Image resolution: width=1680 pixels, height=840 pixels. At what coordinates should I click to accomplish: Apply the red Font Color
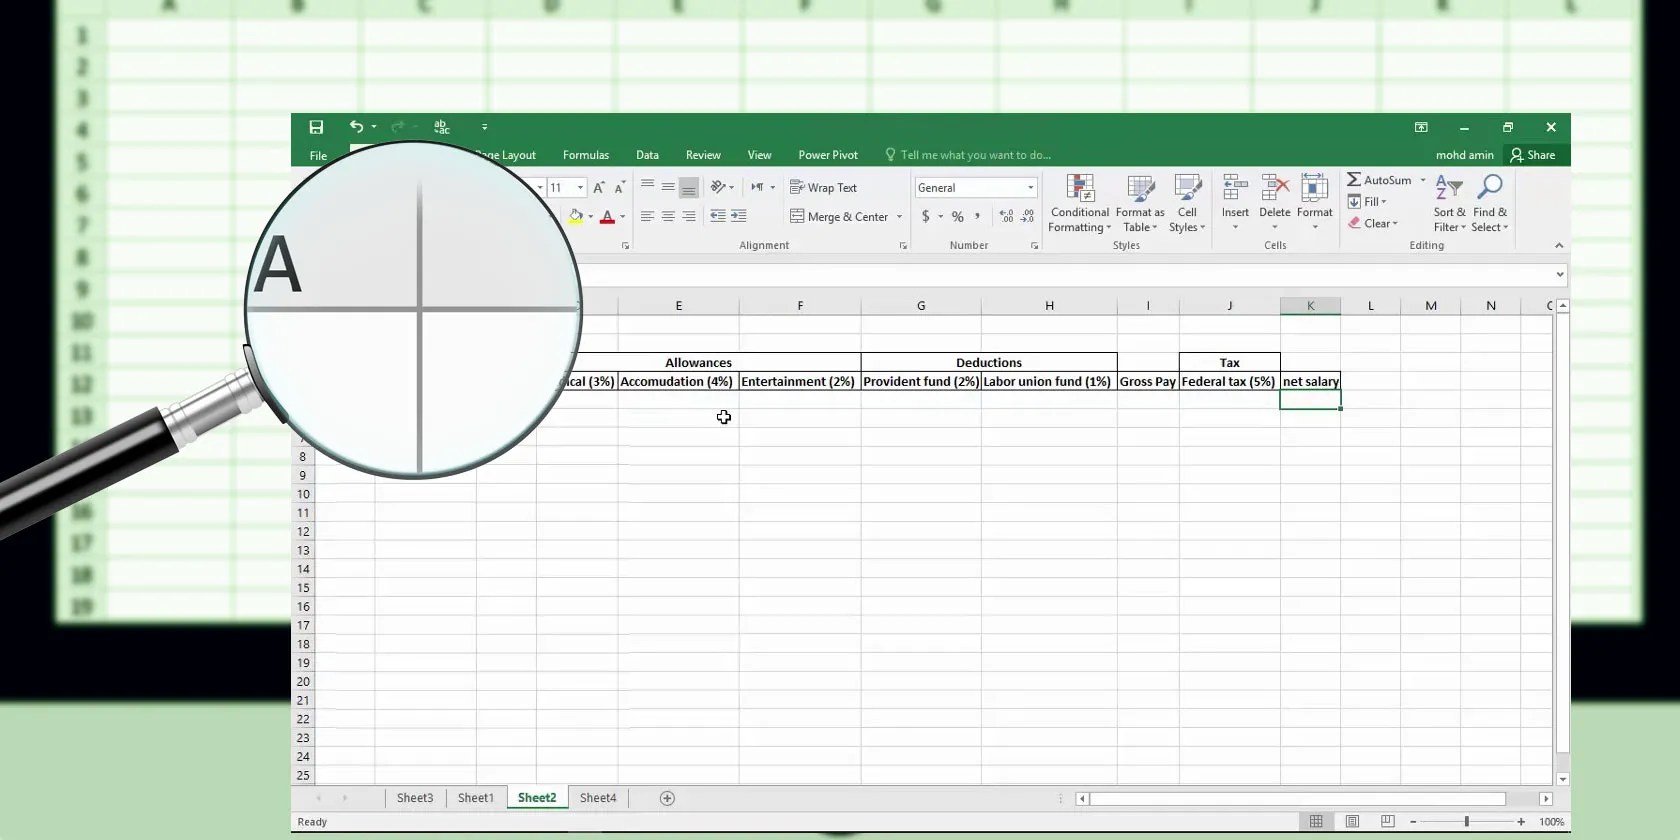tap(607, 216)
